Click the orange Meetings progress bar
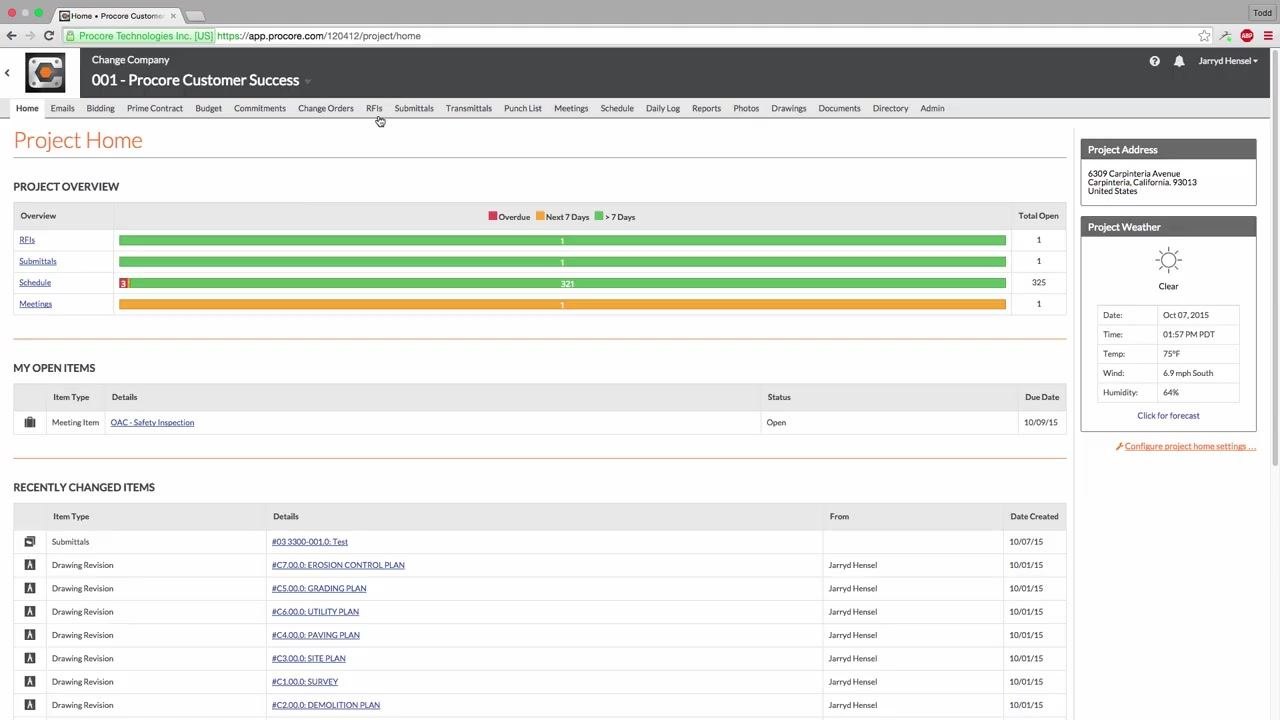The image size is (1280, 720). [x=562, y=304]
